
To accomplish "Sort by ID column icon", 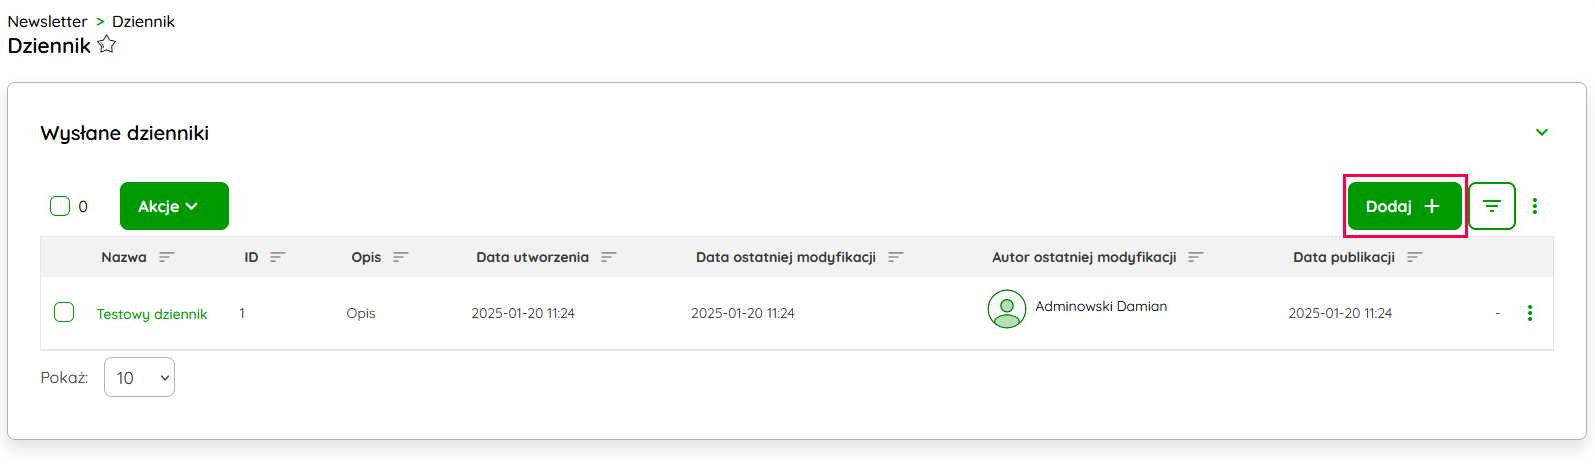I will [x=278, y=257].
